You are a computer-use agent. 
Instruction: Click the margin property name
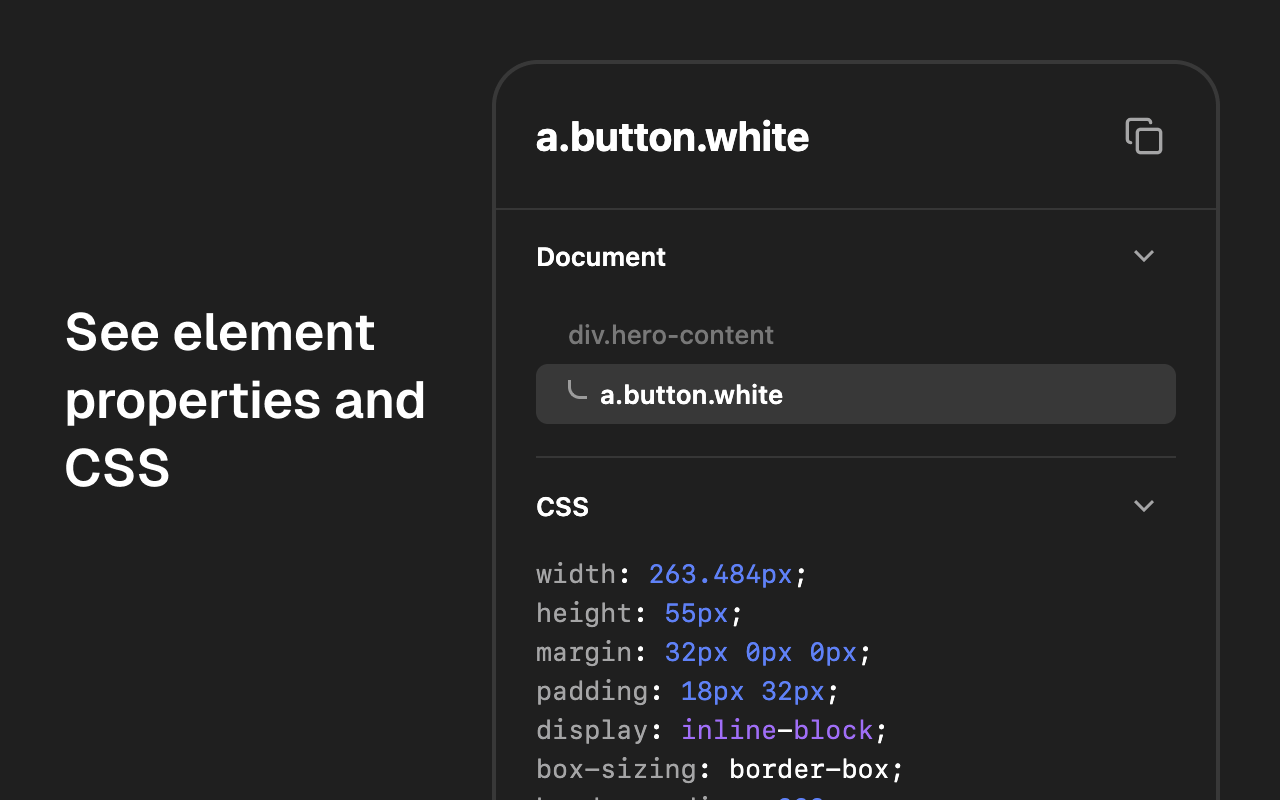click(x=584, y=652)
